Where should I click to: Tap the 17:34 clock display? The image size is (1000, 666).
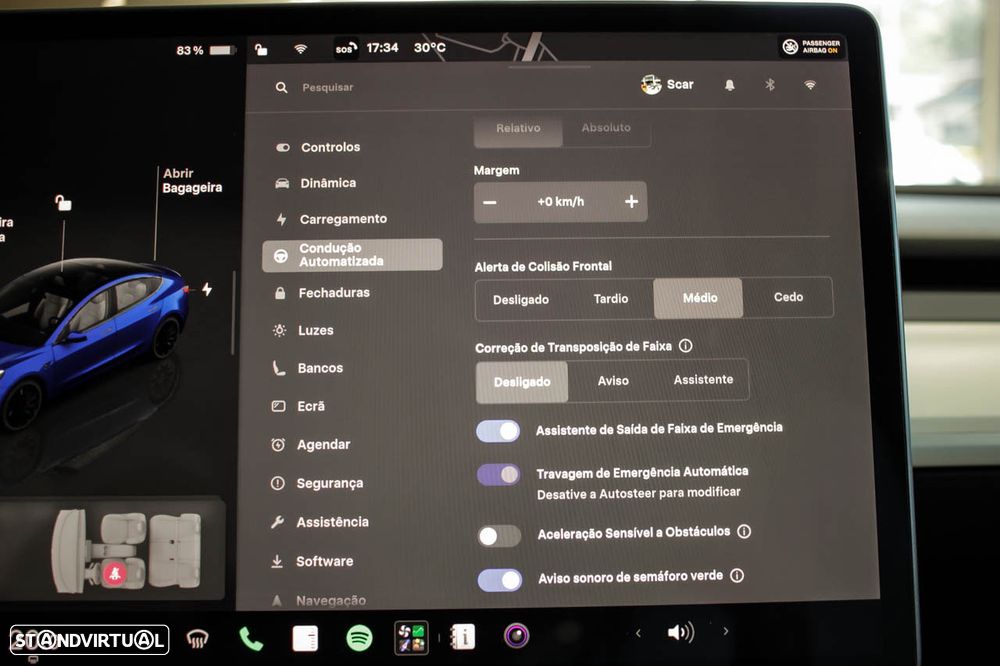tap(382, 48)
